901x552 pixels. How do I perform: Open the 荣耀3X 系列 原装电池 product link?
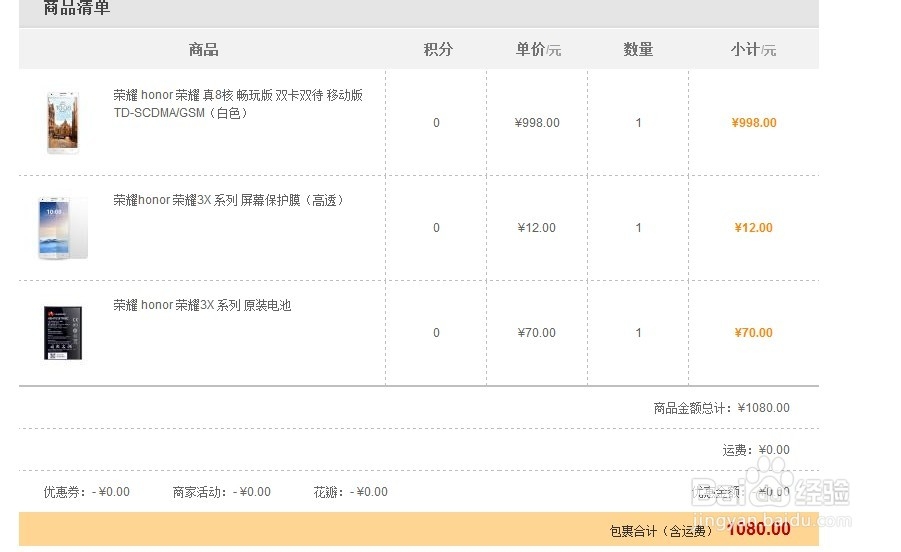pyautogui.click(x=202, y=306)
